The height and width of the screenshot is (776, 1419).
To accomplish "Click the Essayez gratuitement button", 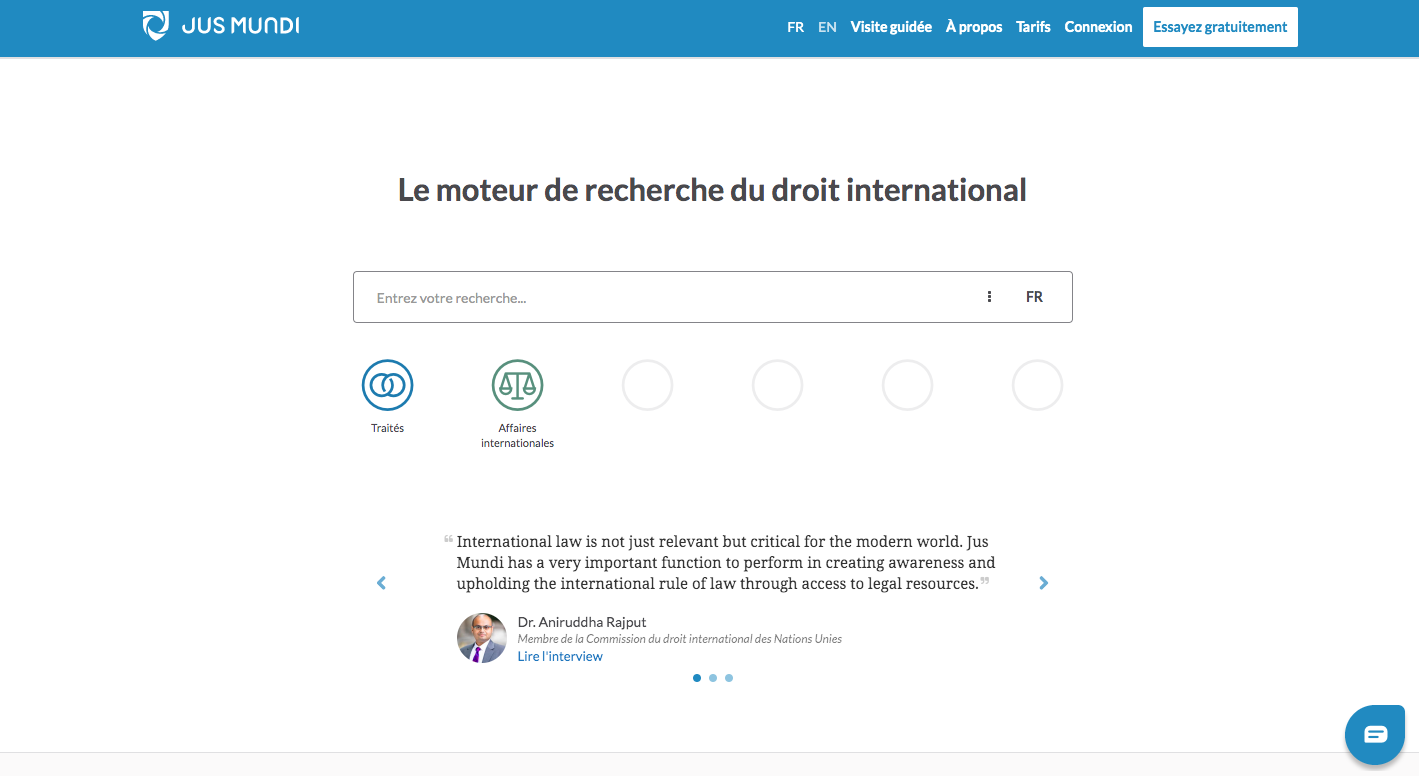I will tap(1220, 27).
